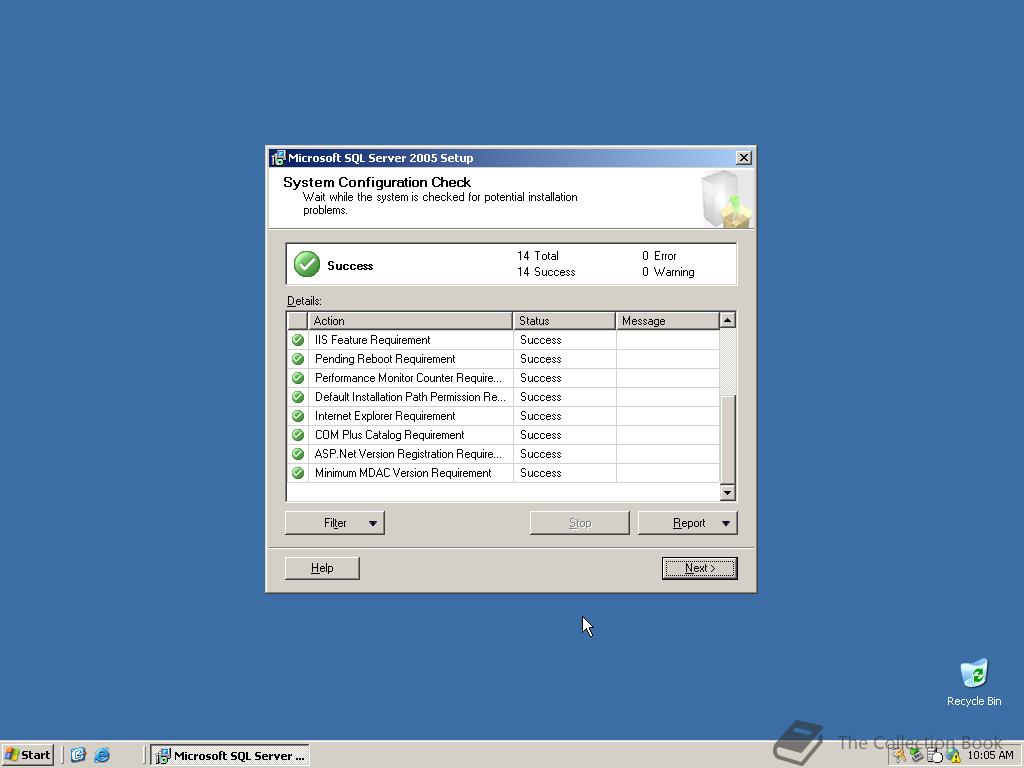Click the System Configuration Check heading
This screenshot has width=1024, height=768.
tap(377, 182)
